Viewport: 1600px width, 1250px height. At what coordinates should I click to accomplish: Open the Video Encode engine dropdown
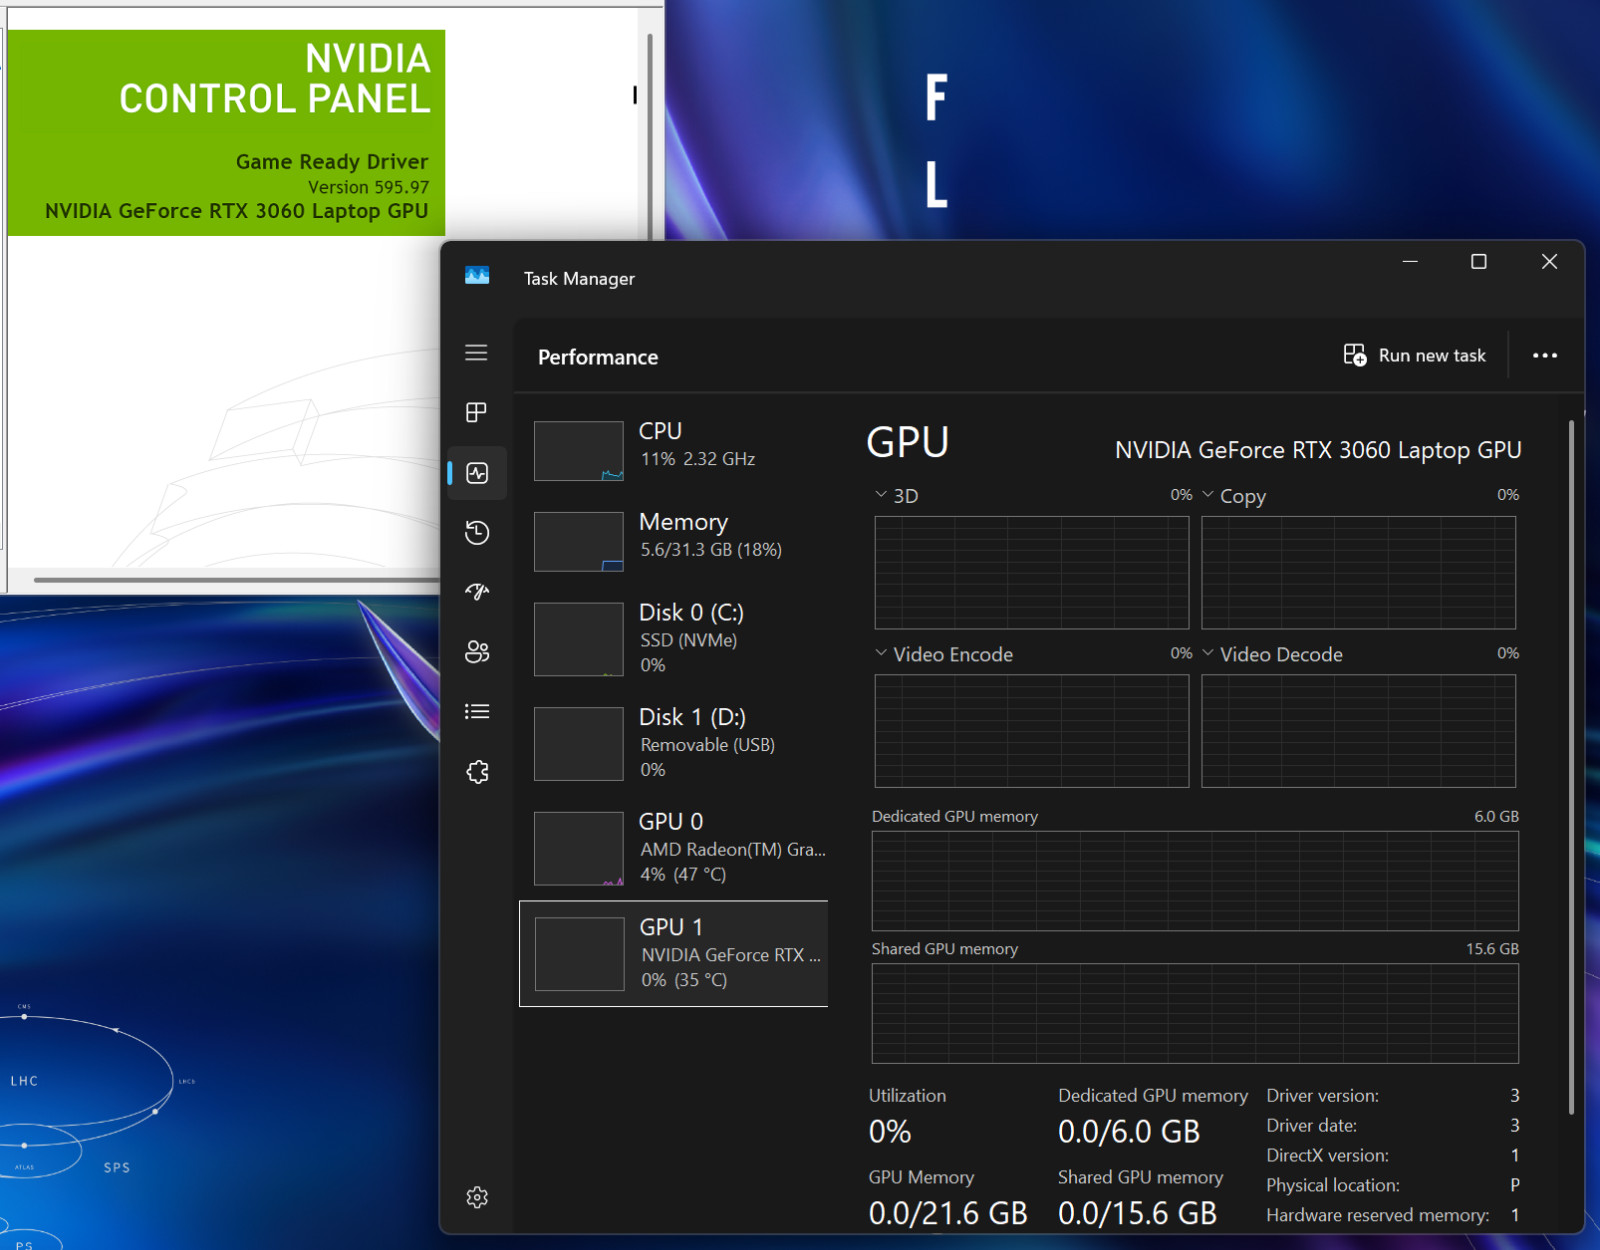pos(881,653)
